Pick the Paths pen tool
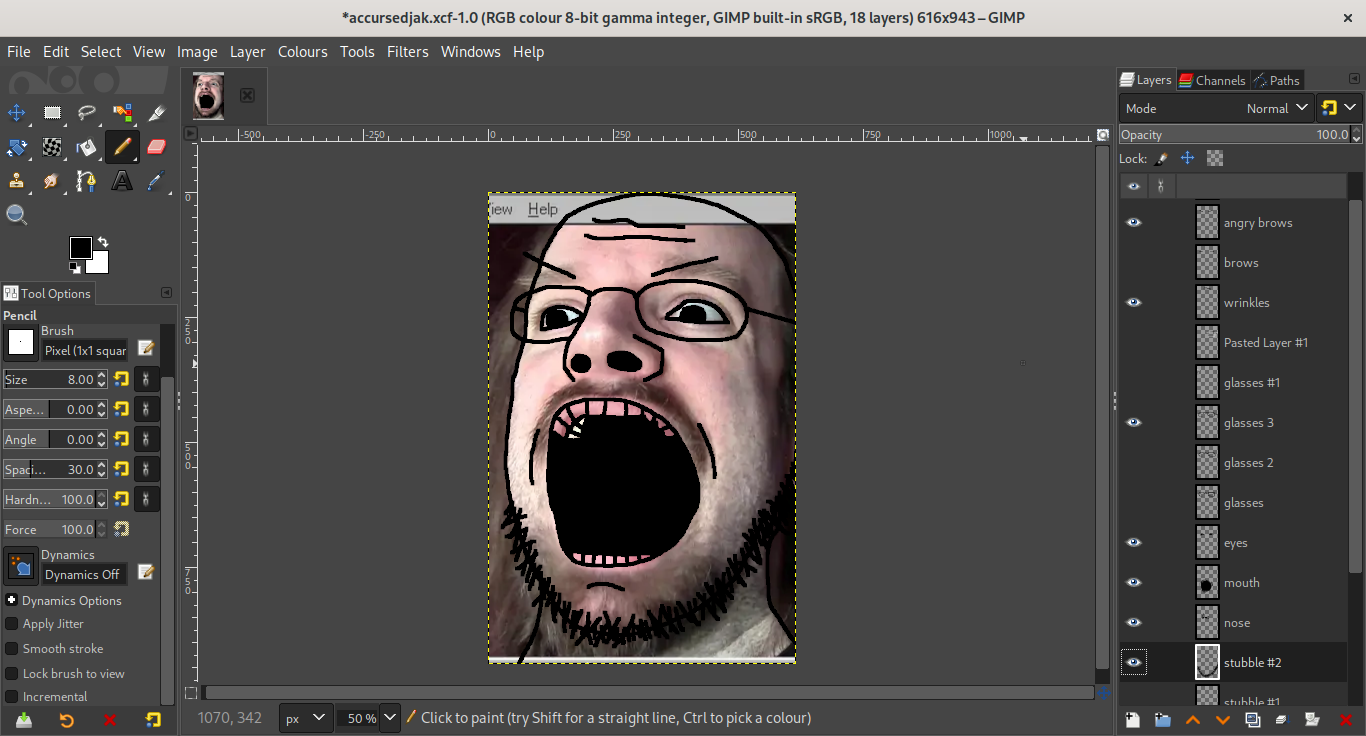 (87, 181)
